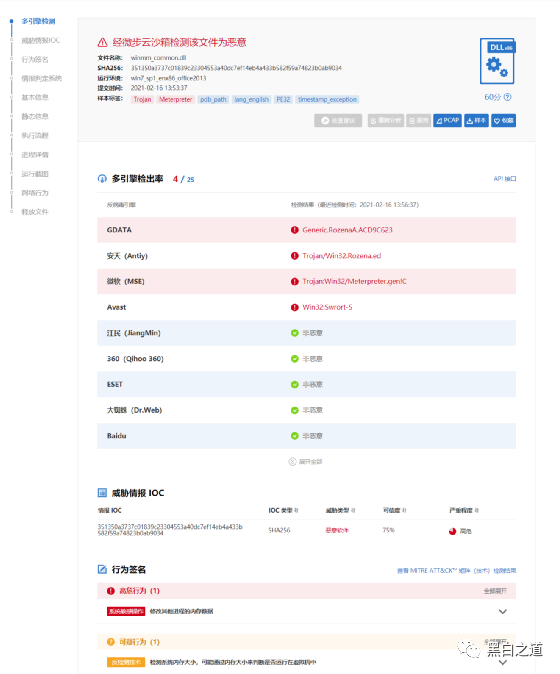Click 全部展开 in the 高危行为 bar
The image size is (560, 674).
(495, 591)
